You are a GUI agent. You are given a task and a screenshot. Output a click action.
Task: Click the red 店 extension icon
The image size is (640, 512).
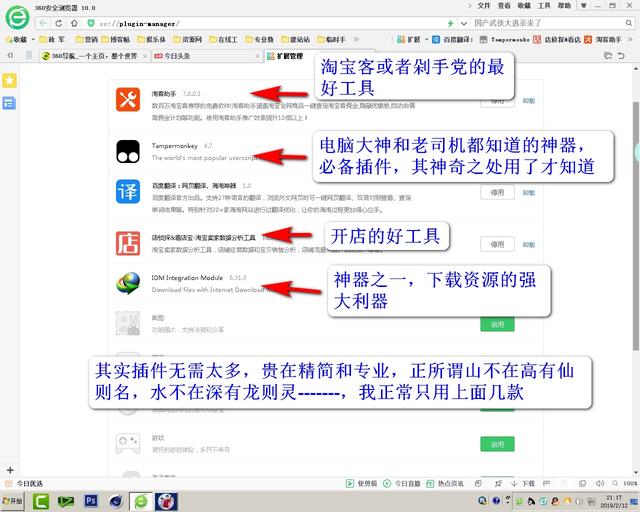coord(128,243)
